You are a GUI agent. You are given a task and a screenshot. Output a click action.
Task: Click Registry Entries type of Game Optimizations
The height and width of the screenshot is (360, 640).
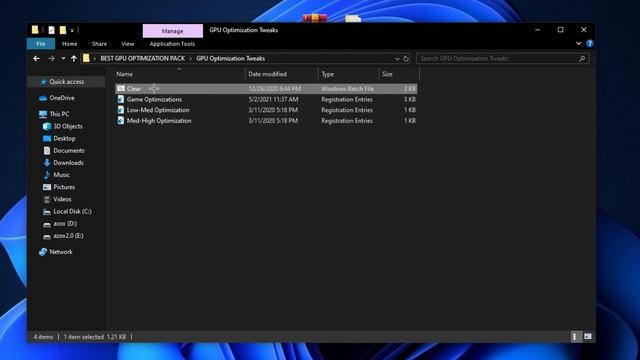(x=347, y=100)
